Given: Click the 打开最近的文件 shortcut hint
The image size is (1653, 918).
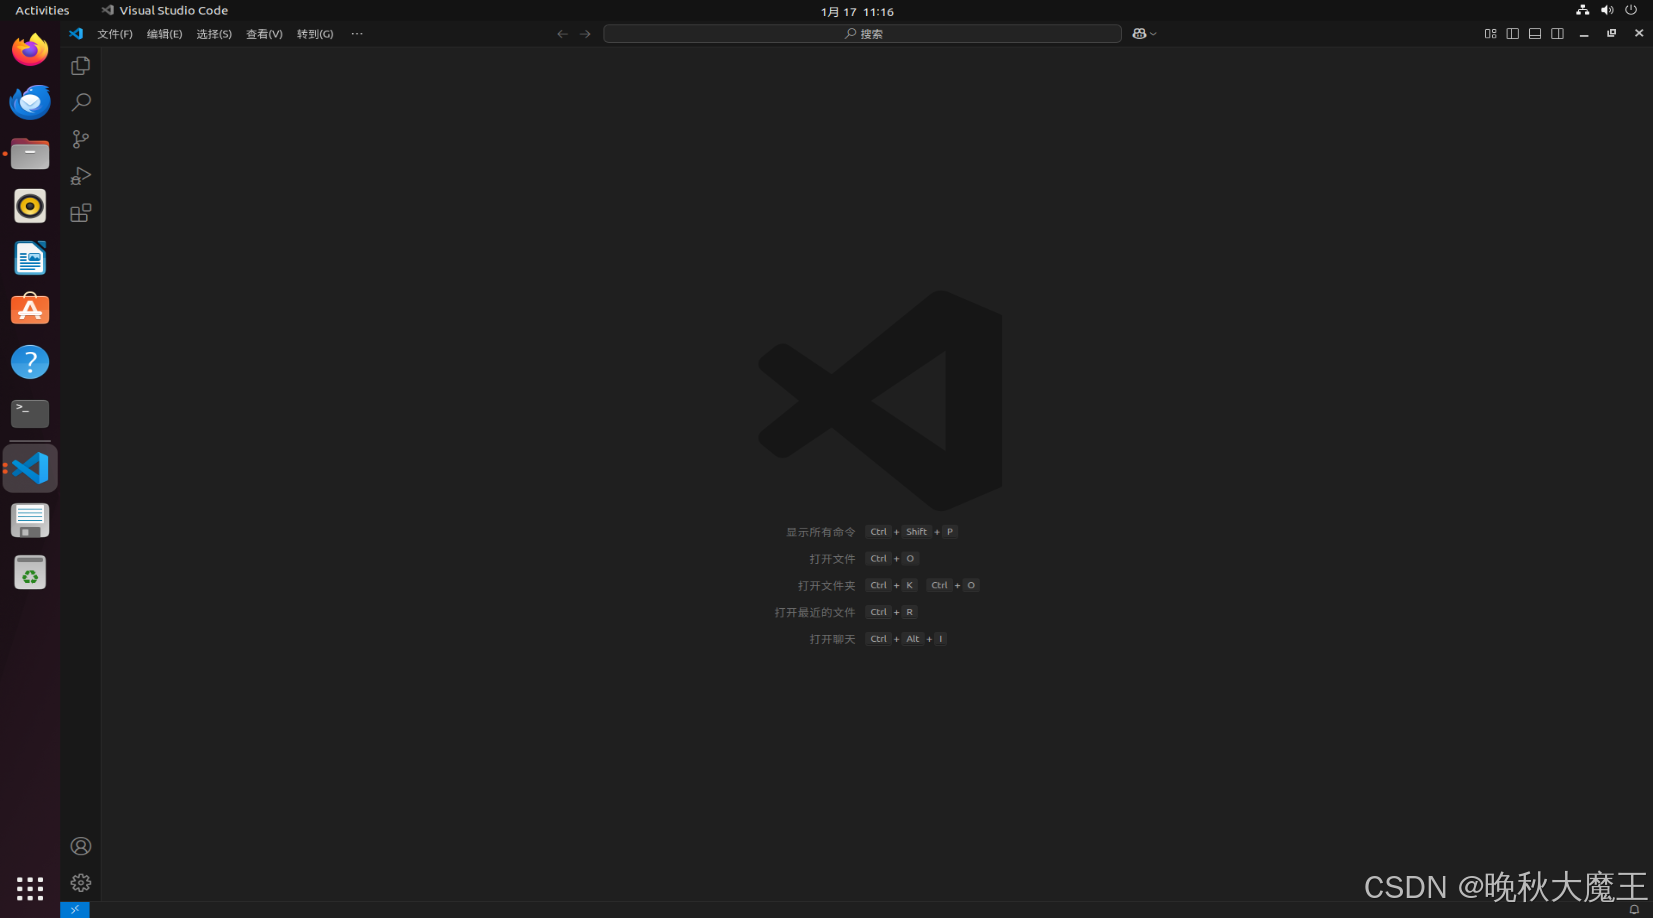Looking at the screenshot, I should pyautogui.click(x=815, y=612).
